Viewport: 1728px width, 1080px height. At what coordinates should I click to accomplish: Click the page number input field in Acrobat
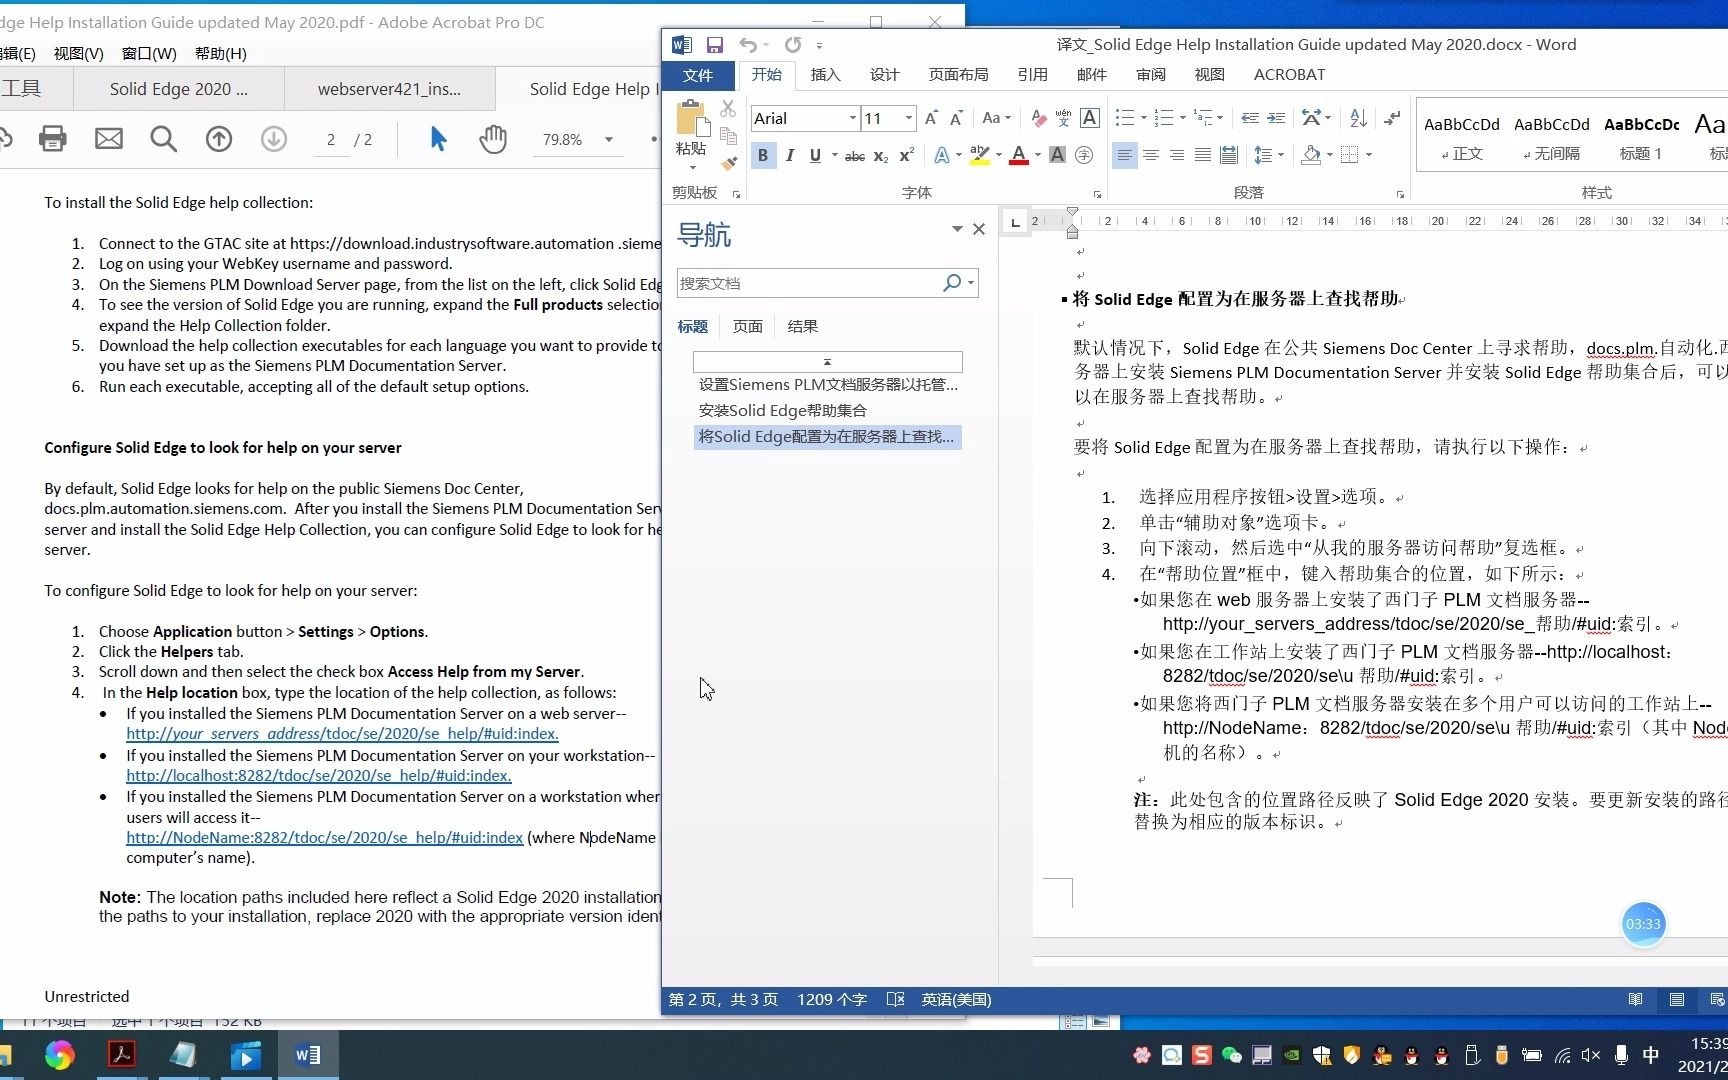point(331,139)
